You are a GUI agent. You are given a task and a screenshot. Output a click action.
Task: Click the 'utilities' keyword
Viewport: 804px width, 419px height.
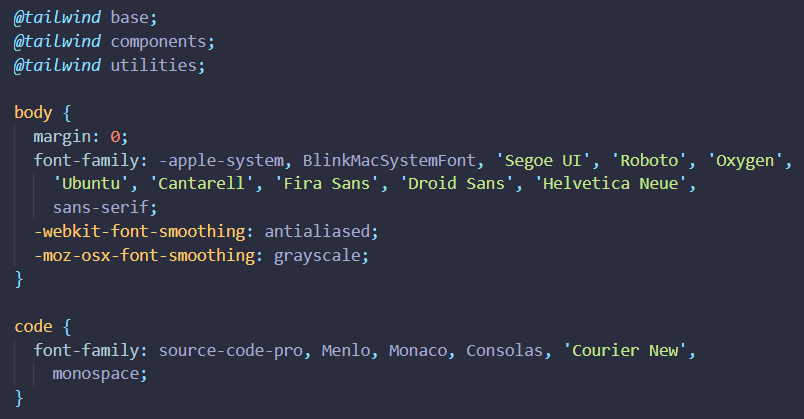154,65
